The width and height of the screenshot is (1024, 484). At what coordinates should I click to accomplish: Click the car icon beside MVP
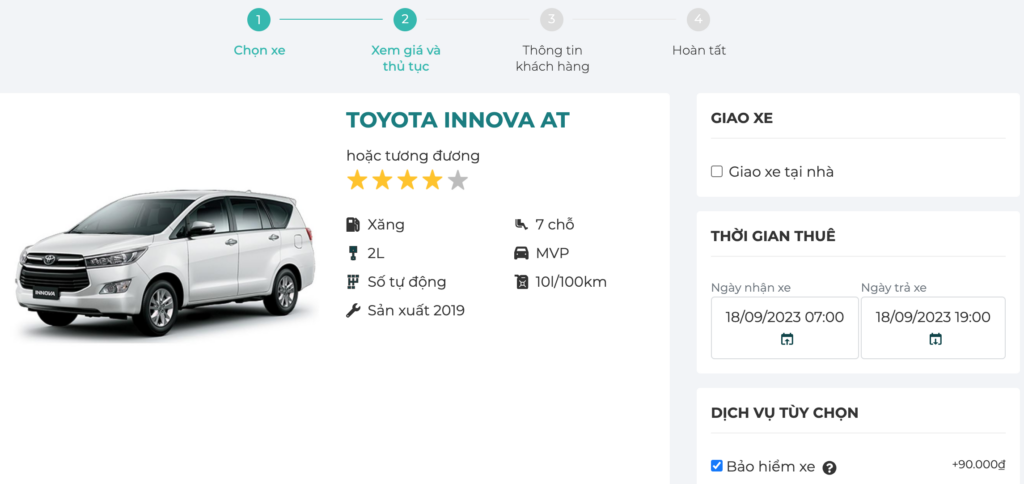point(520,253)
